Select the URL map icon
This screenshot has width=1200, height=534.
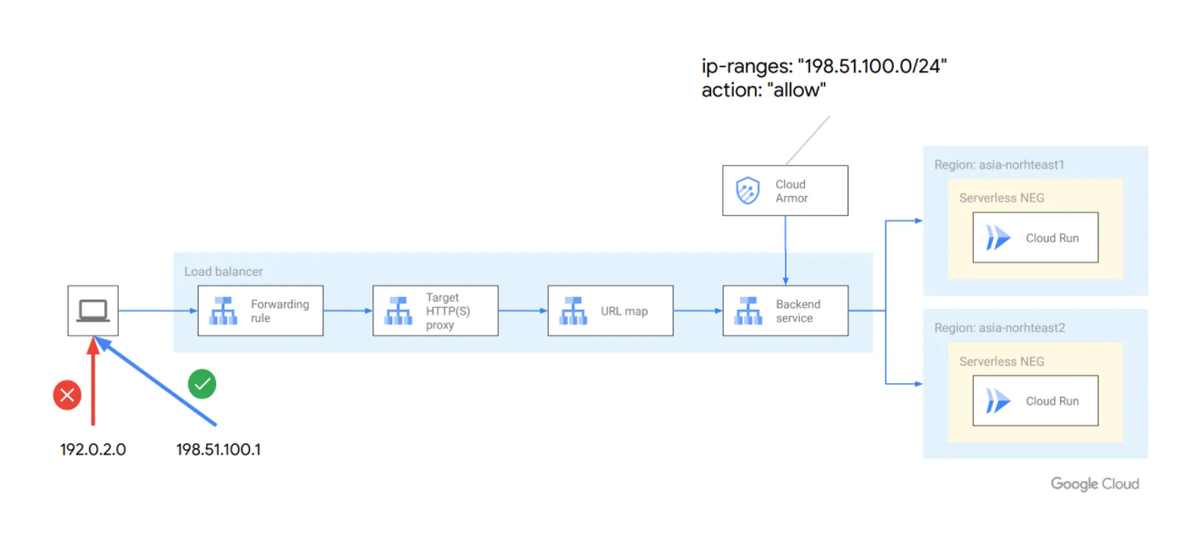[574, 311]
